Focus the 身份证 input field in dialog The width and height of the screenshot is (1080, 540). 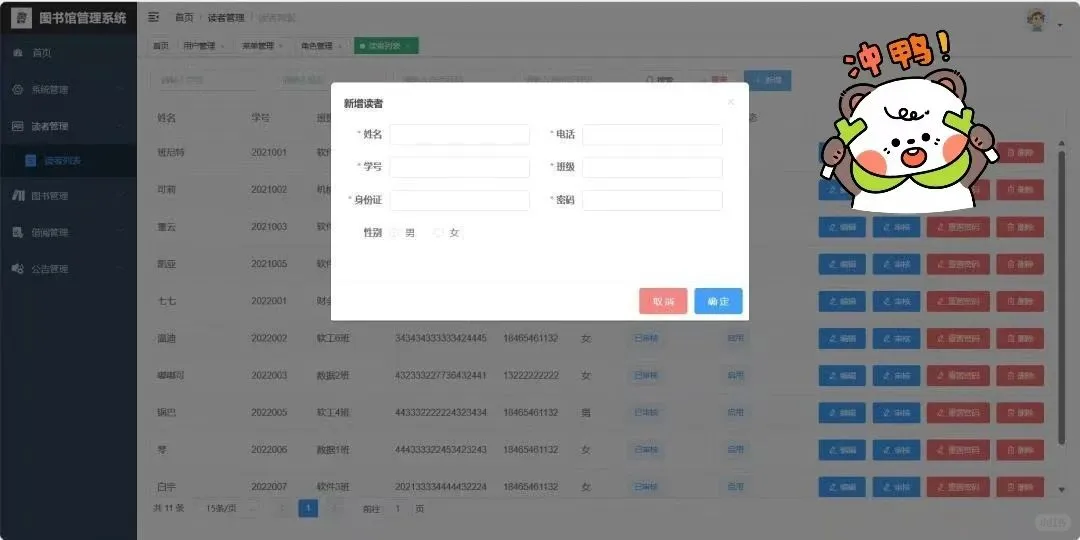[459, 200]
